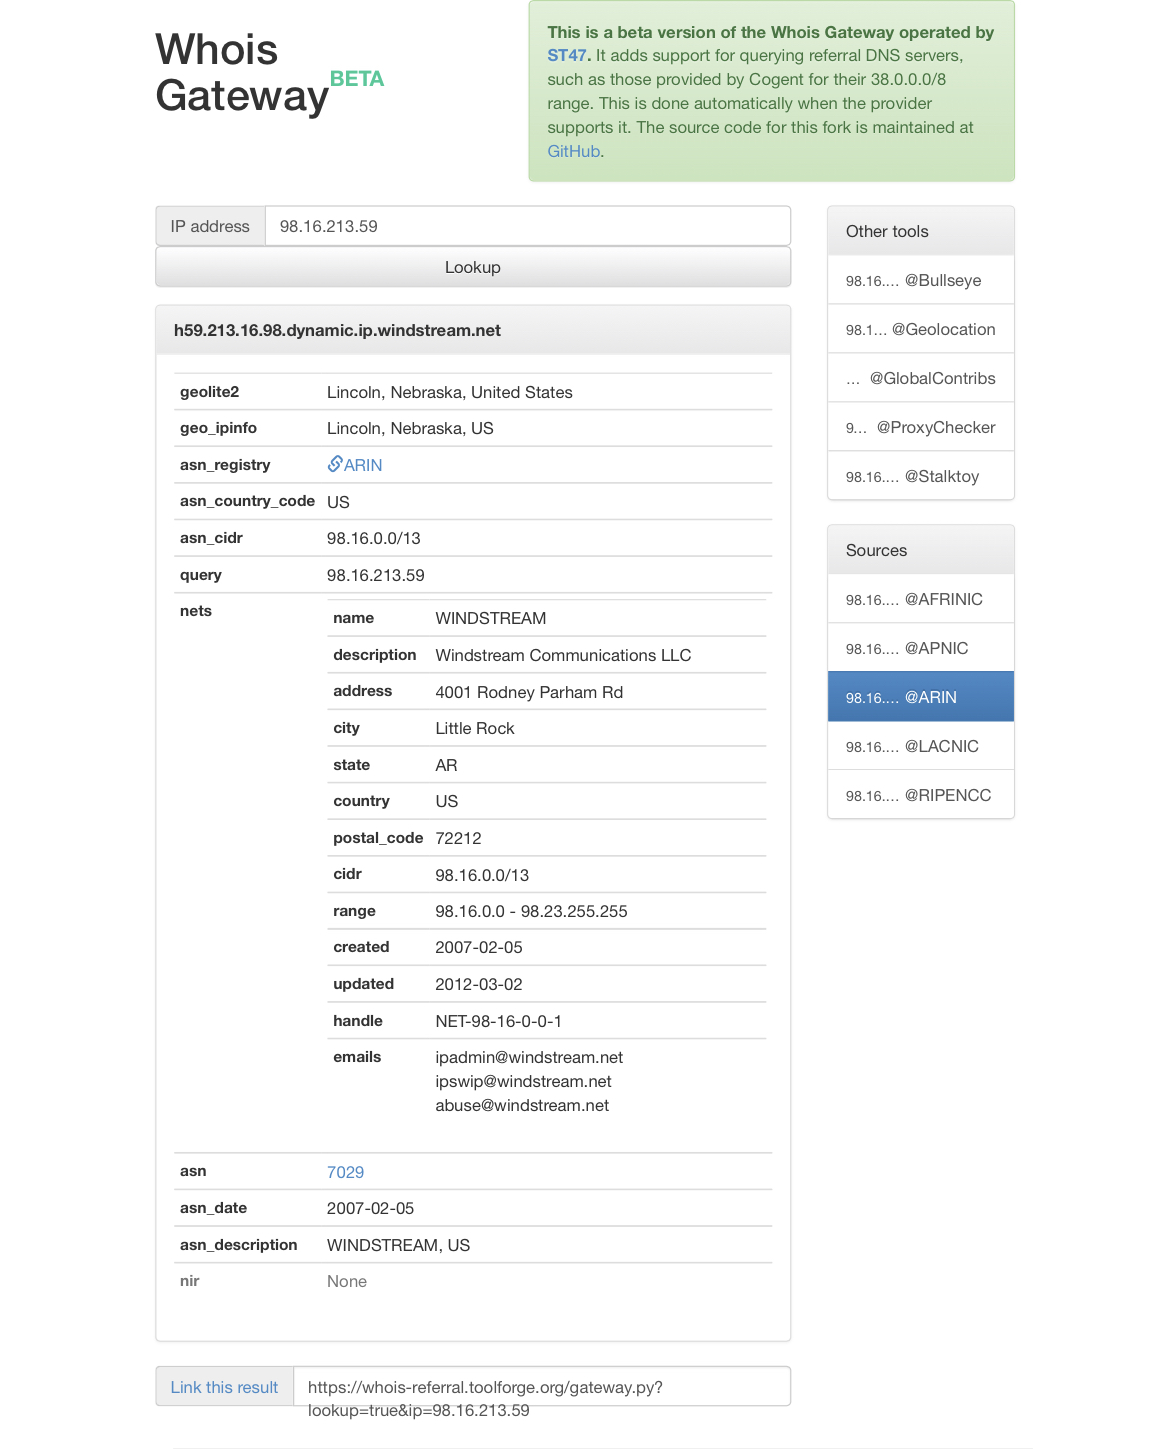The width and height of the screenshot is (1170, 1449).
Task: Click the Link this result link
Action: pyautogui.click(x=224, y=1387)
